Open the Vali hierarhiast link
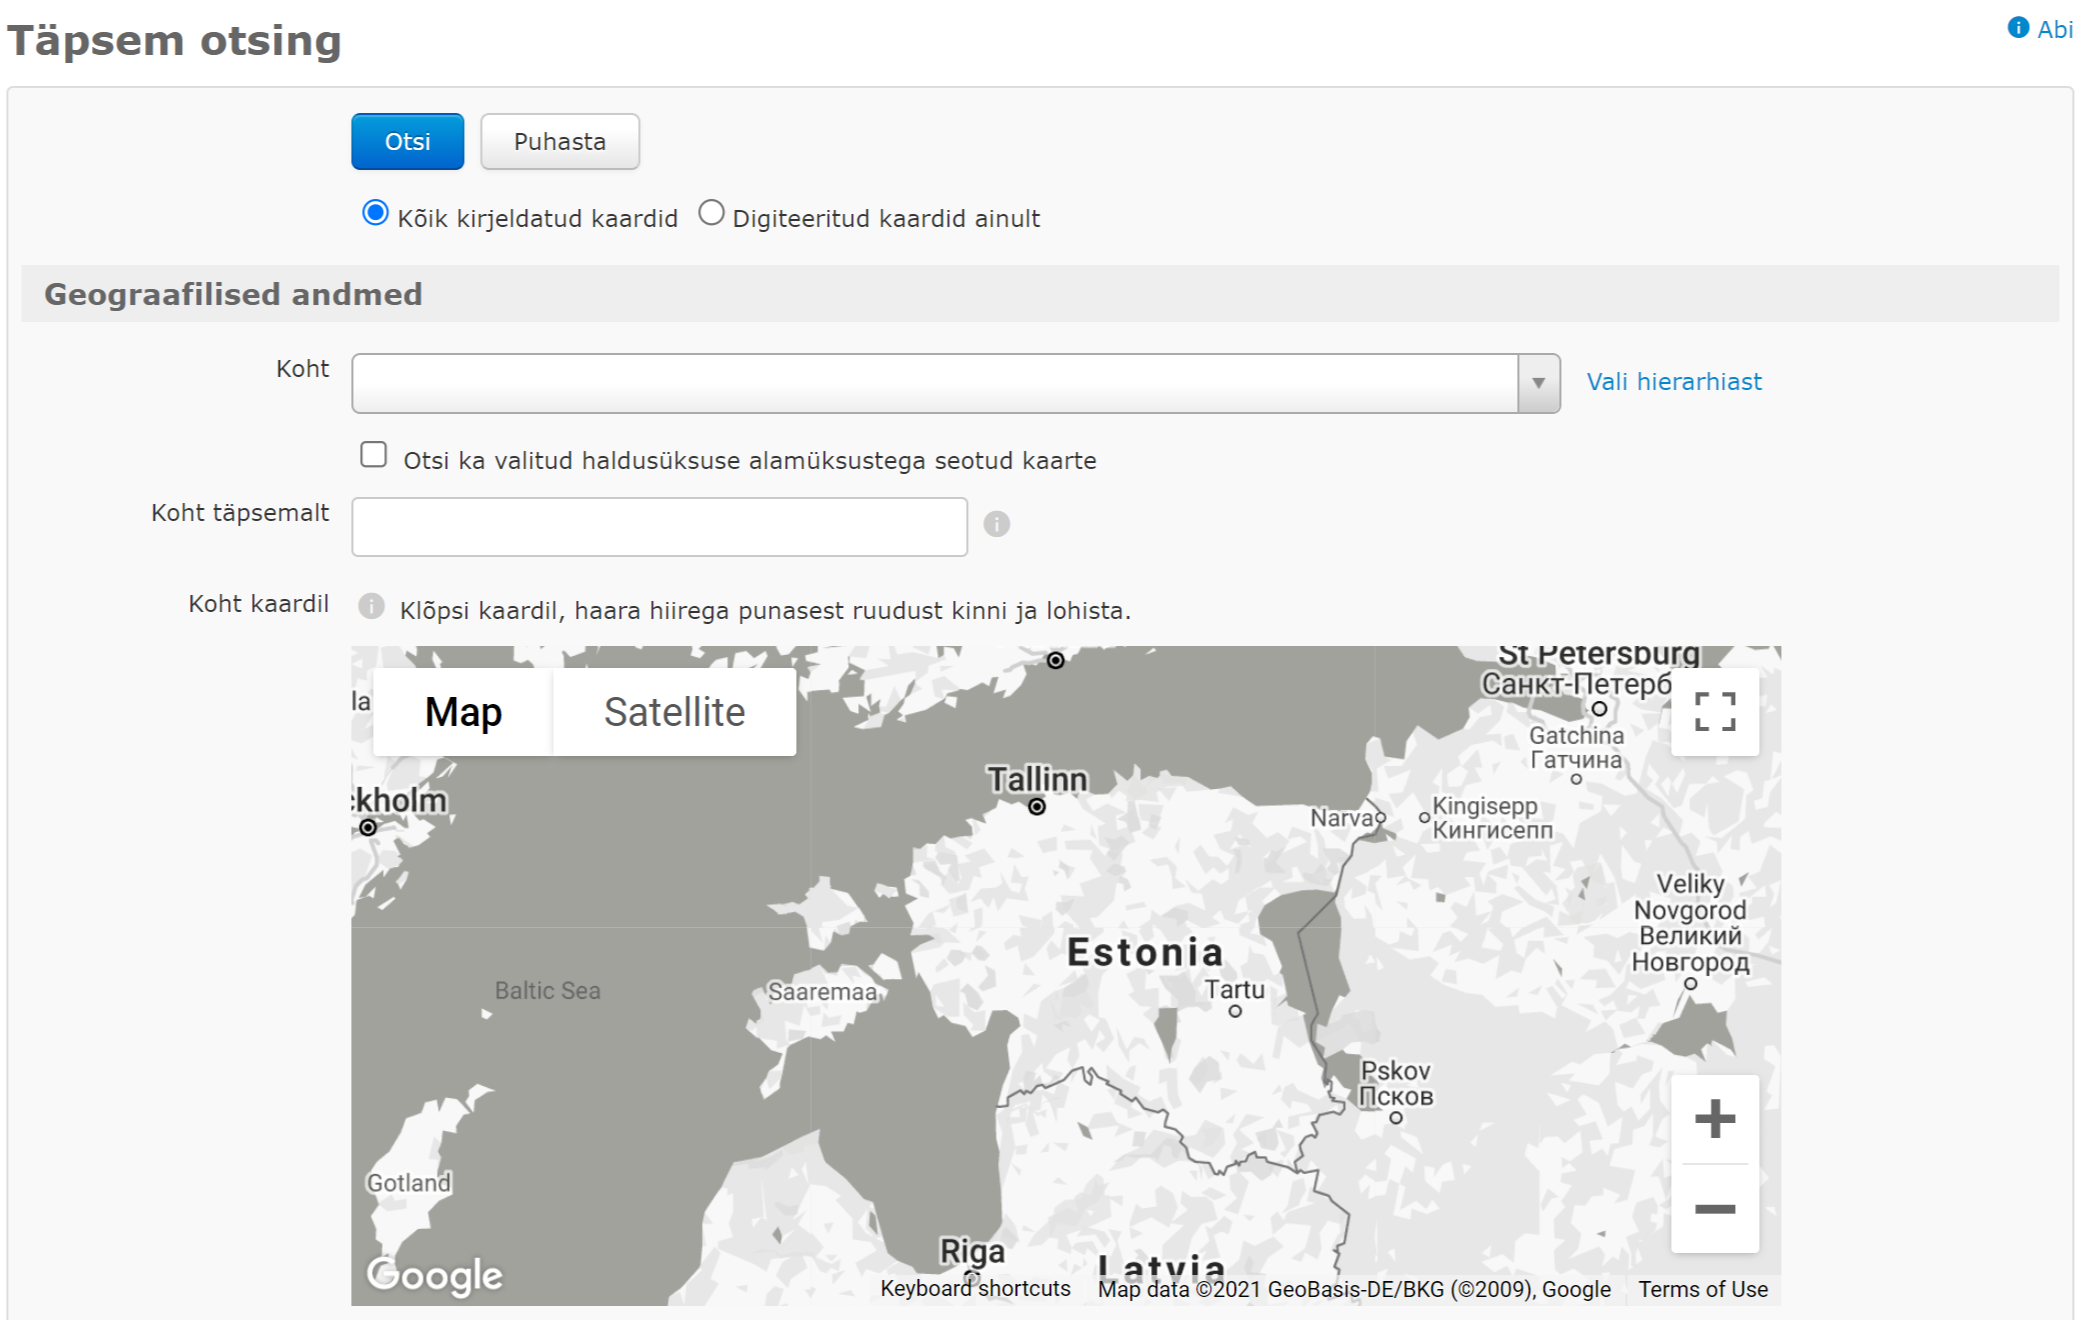Image resolution: width=2081 pixels, height=1320 pixels. 1673,382
